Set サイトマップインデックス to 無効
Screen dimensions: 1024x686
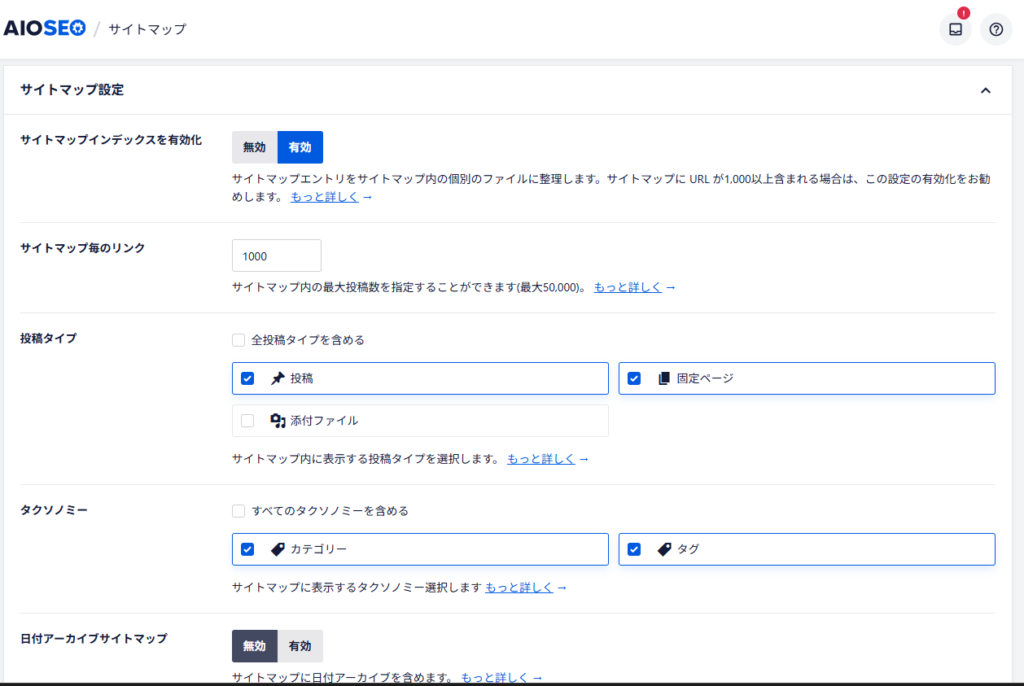(254, 147)
